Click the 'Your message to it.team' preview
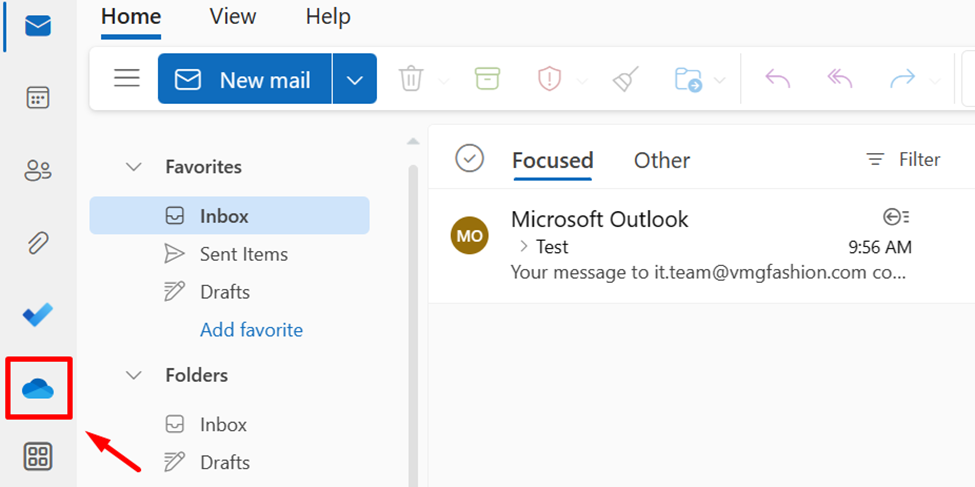The height and width of the screenshot is (487, 975). tap(708, 272)
